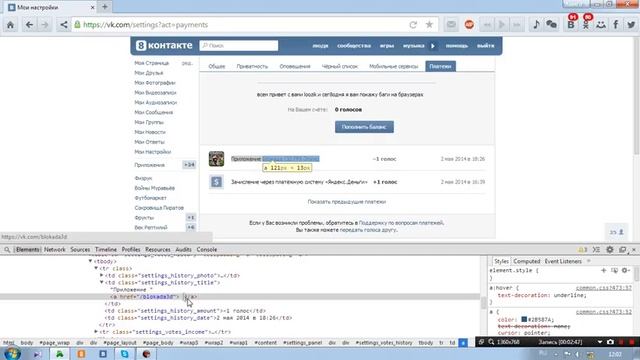
Task: Switch to the Мобильные сервисы tab
Action: pos(393,66)
